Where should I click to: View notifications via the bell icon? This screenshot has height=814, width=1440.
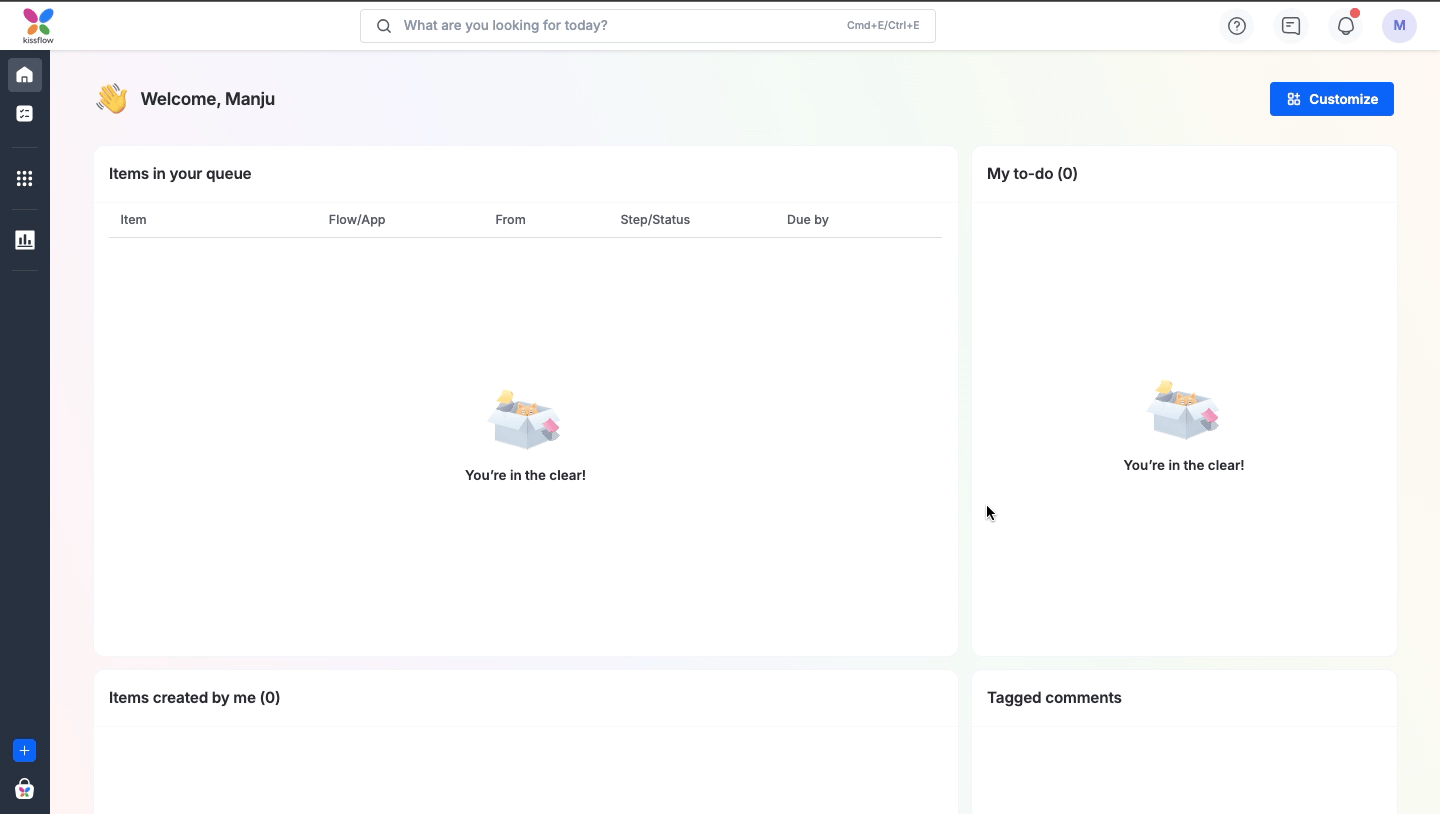point(1345,26)
